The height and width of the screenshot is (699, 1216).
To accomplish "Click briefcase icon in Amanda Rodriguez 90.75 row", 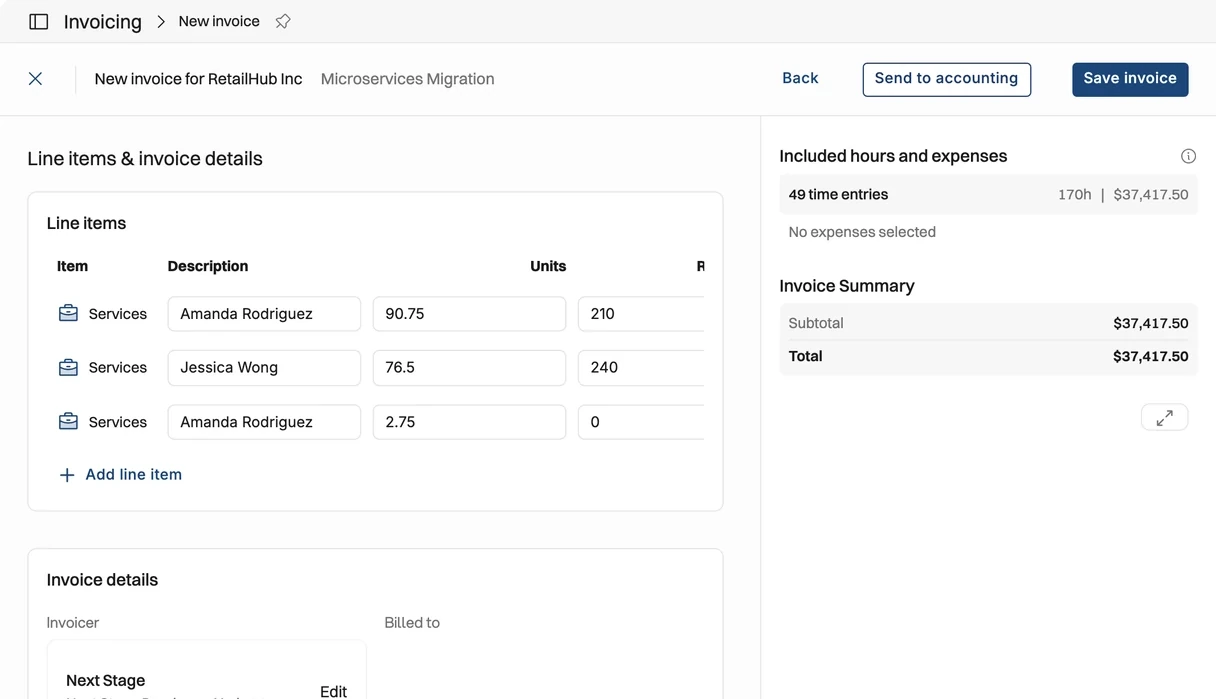I will click(x=68, y=314).
